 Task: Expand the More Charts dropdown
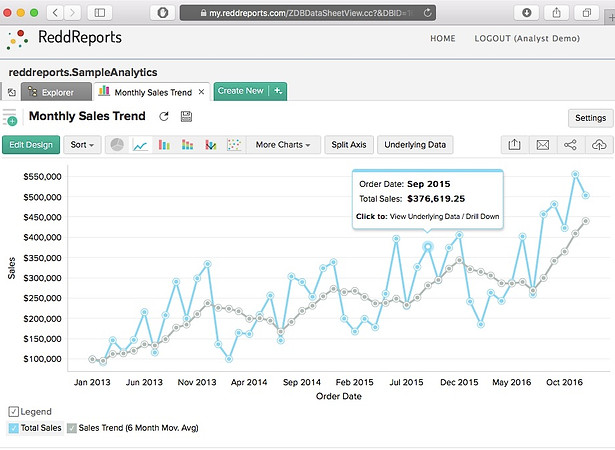pos(282,145)
